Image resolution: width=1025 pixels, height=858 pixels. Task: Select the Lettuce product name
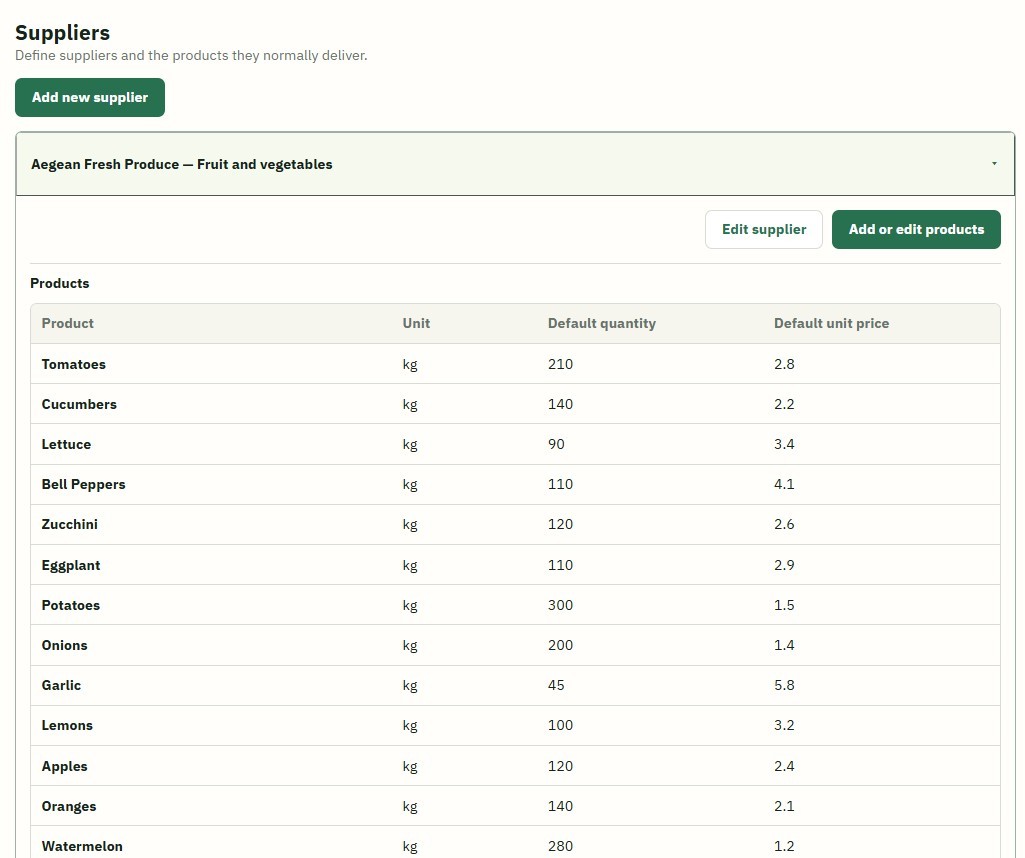pyautogui.click(x=66, y=444)
